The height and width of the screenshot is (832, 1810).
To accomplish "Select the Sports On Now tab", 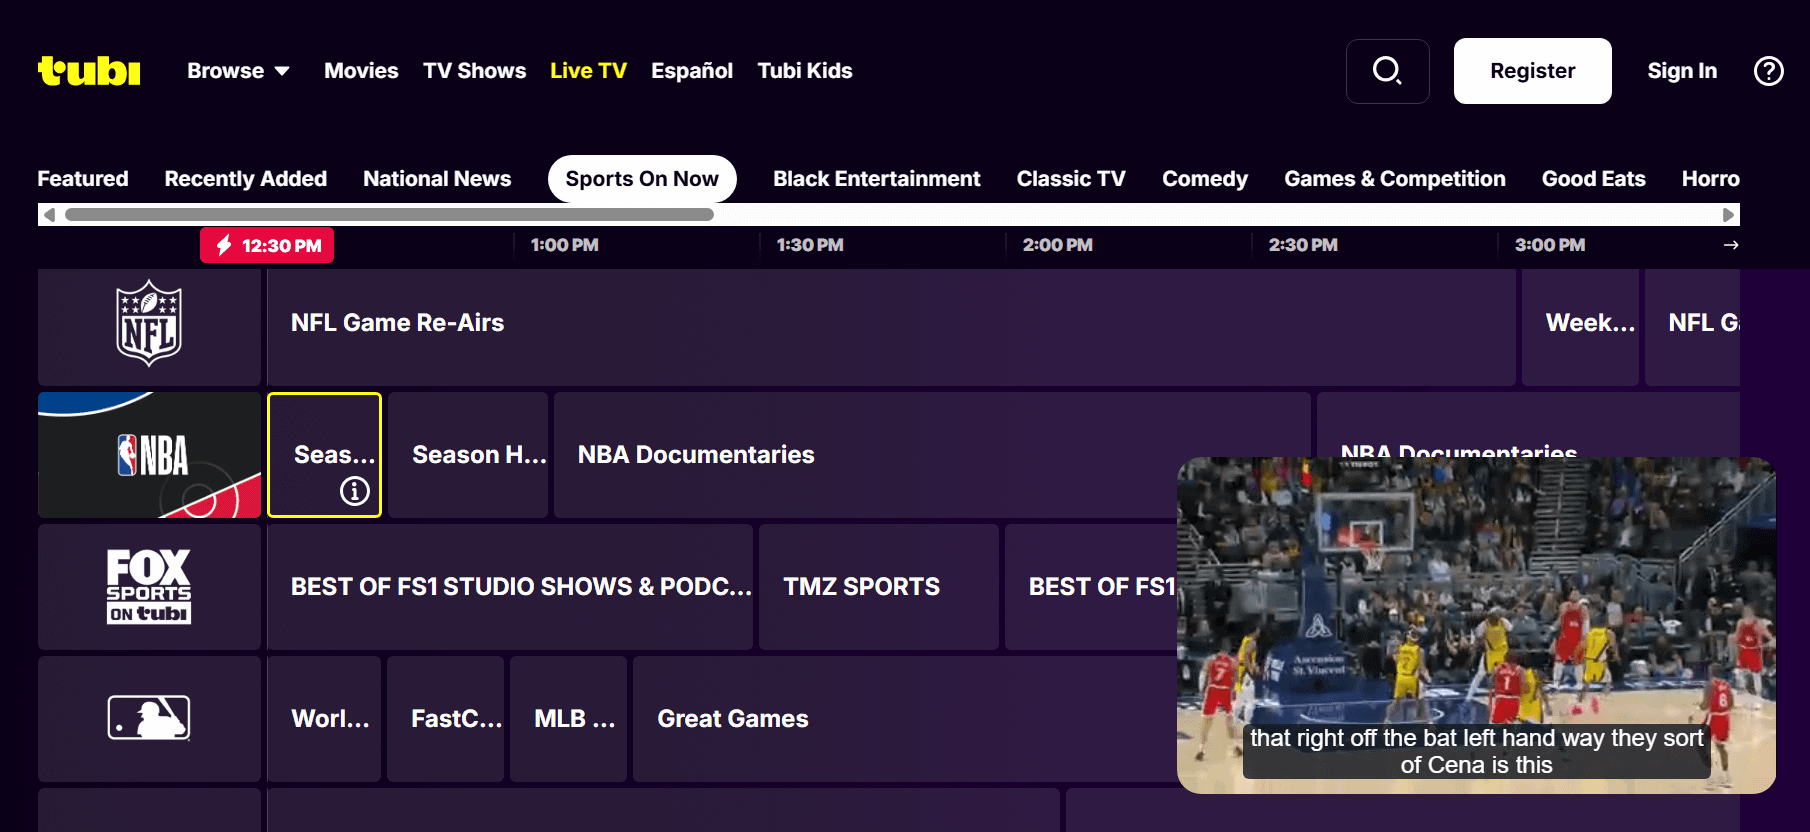I will point(642,179).
